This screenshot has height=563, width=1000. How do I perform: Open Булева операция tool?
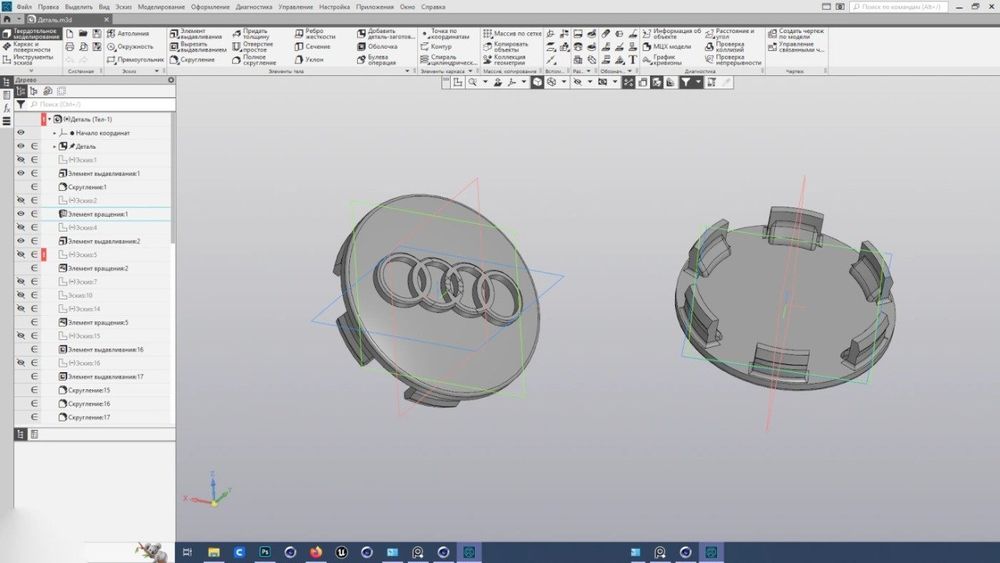[x=376, y=60]
